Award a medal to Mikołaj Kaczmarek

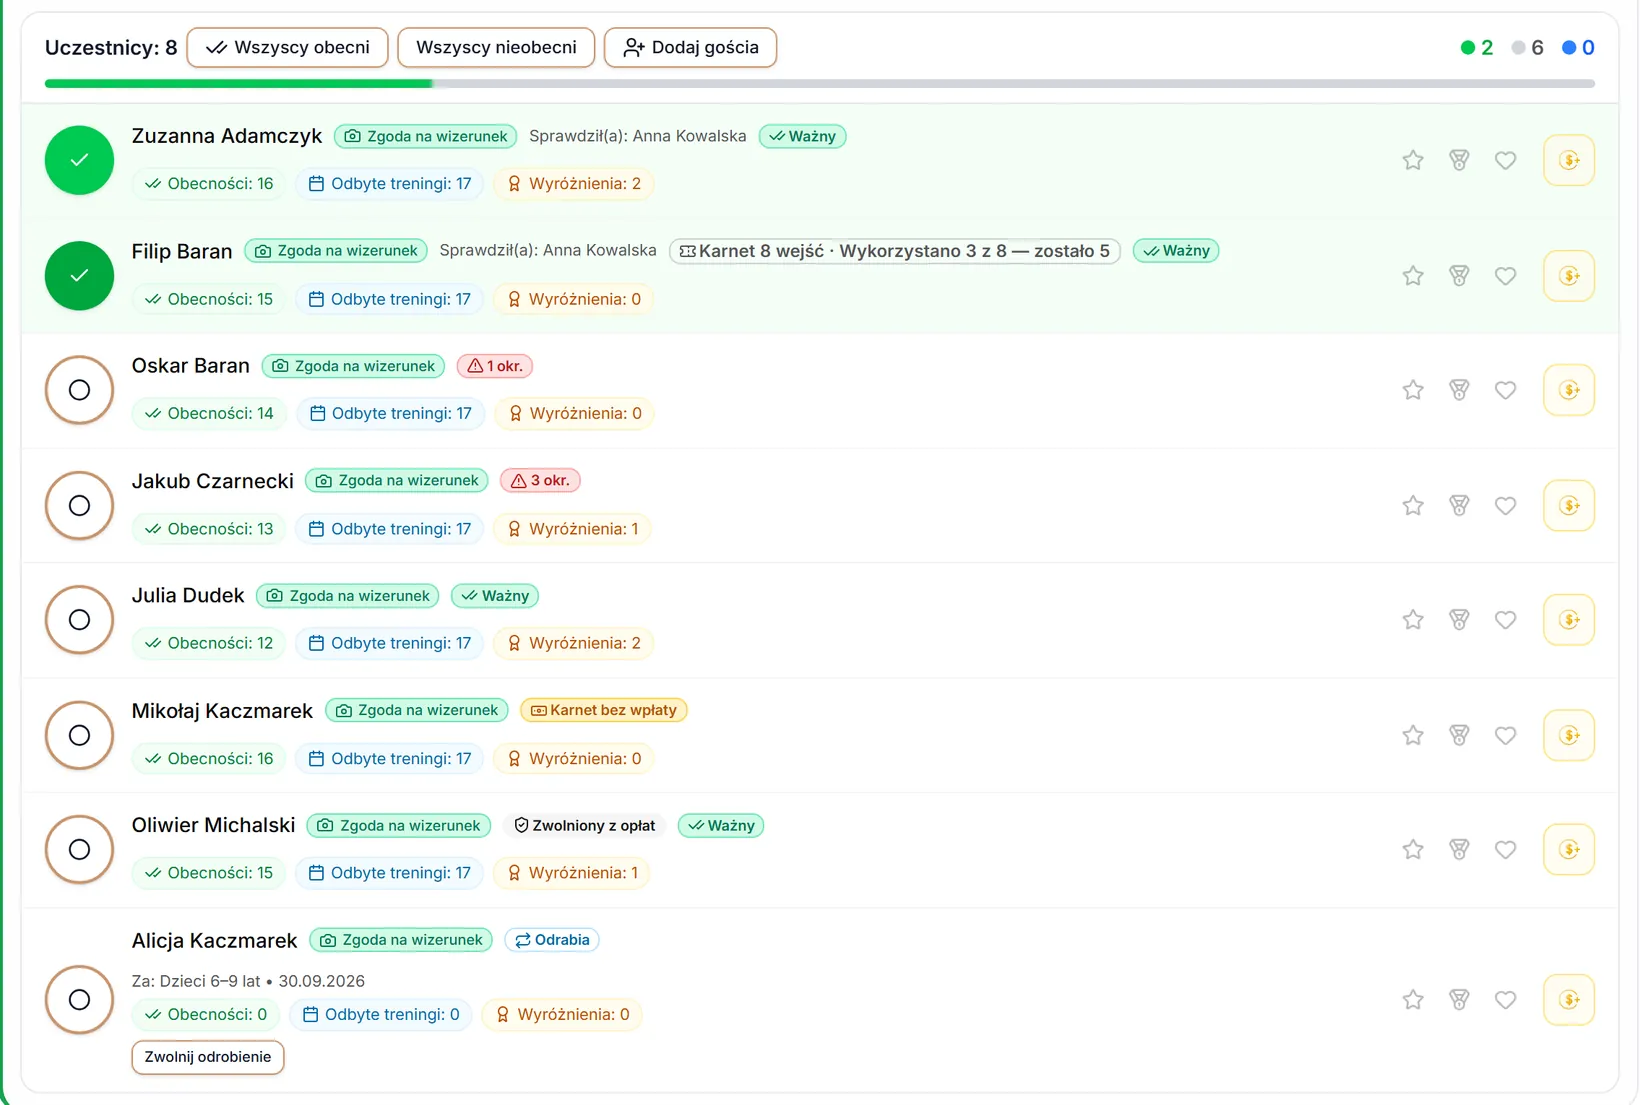point(1459,735)
